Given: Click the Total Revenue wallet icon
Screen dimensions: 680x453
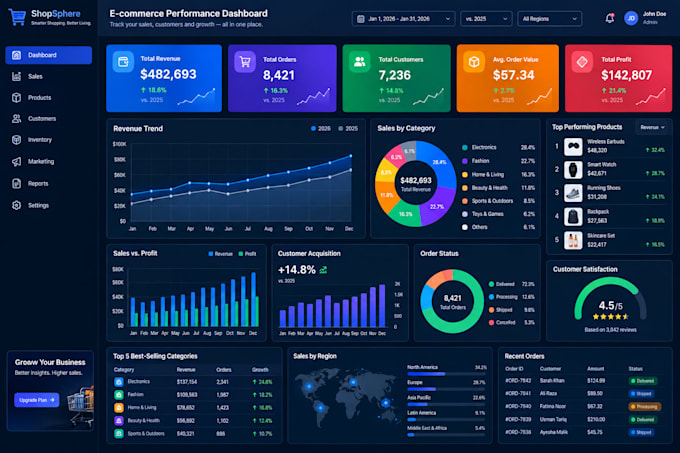Looking at the screenshot, I should (x=123, y=62).
